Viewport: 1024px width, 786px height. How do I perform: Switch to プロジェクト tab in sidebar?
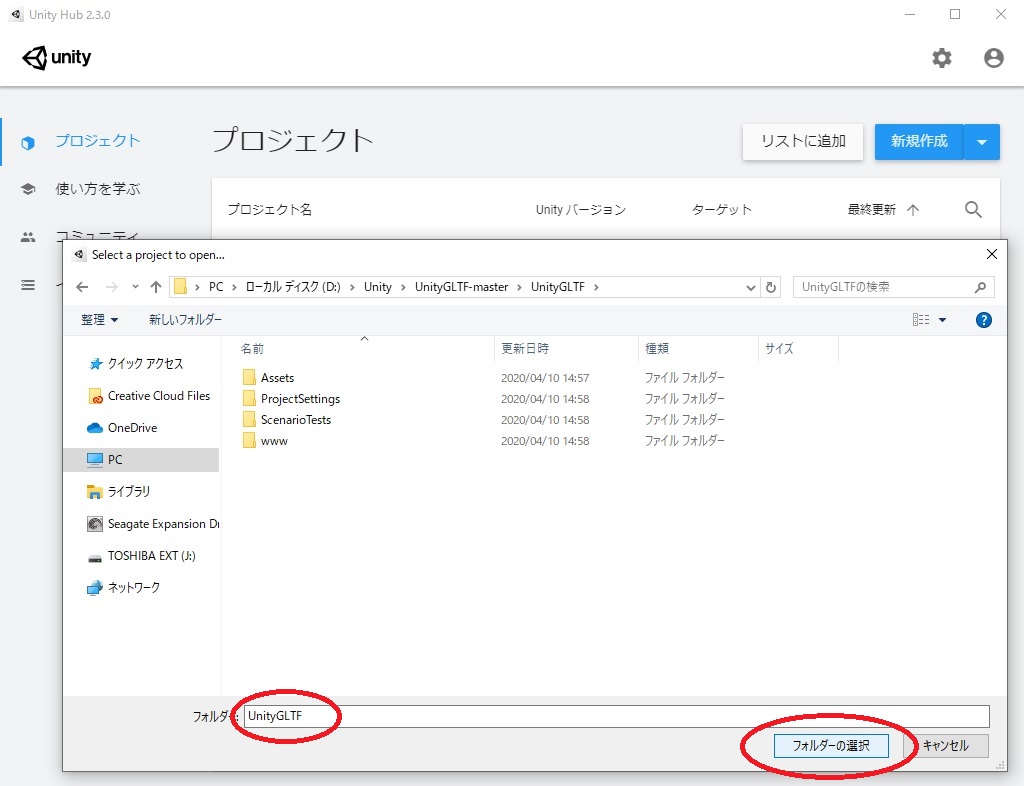pyautogui.click(x=98, y=141)
